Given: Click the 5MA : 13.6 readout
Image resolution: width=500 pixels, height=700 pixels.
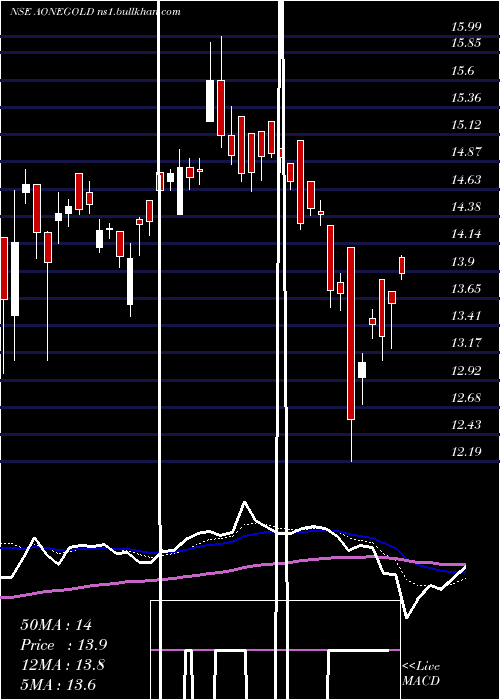Looking at the screenshot, I should (58, 684).
